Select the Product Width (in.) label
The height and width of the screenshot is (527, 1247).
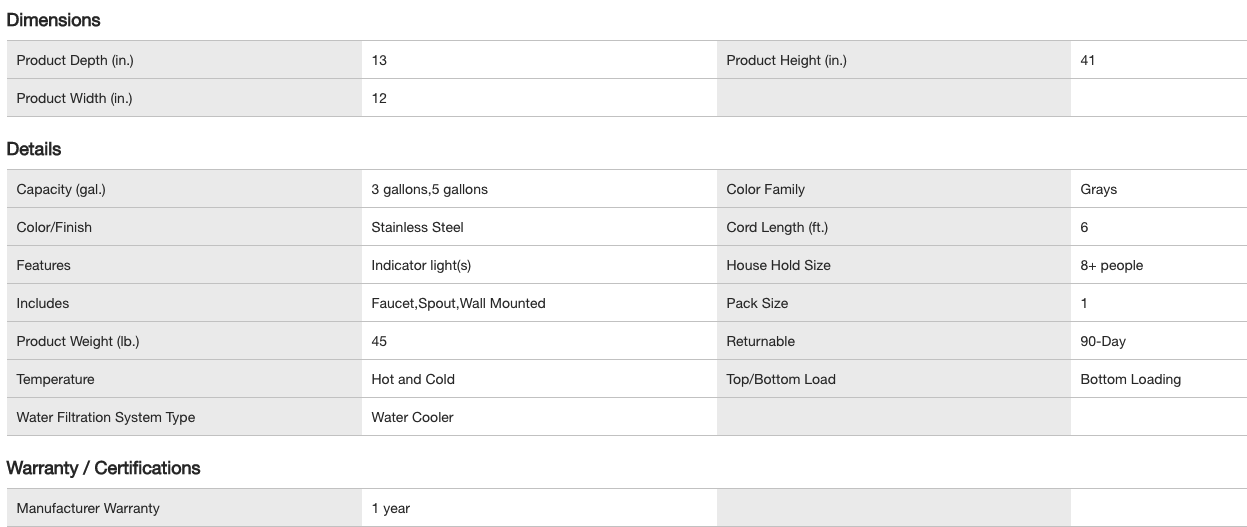[74, 98]
